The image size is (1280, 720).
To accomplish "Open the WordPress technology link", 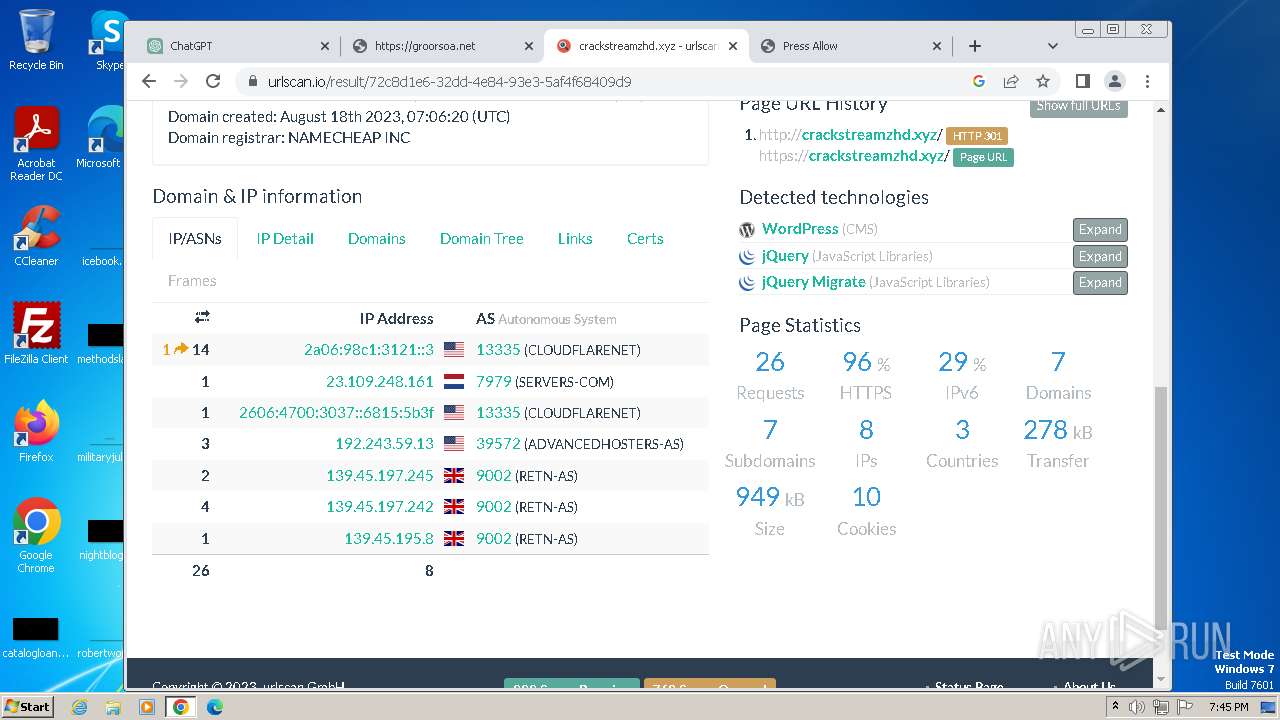I will (x=800, y=229).
